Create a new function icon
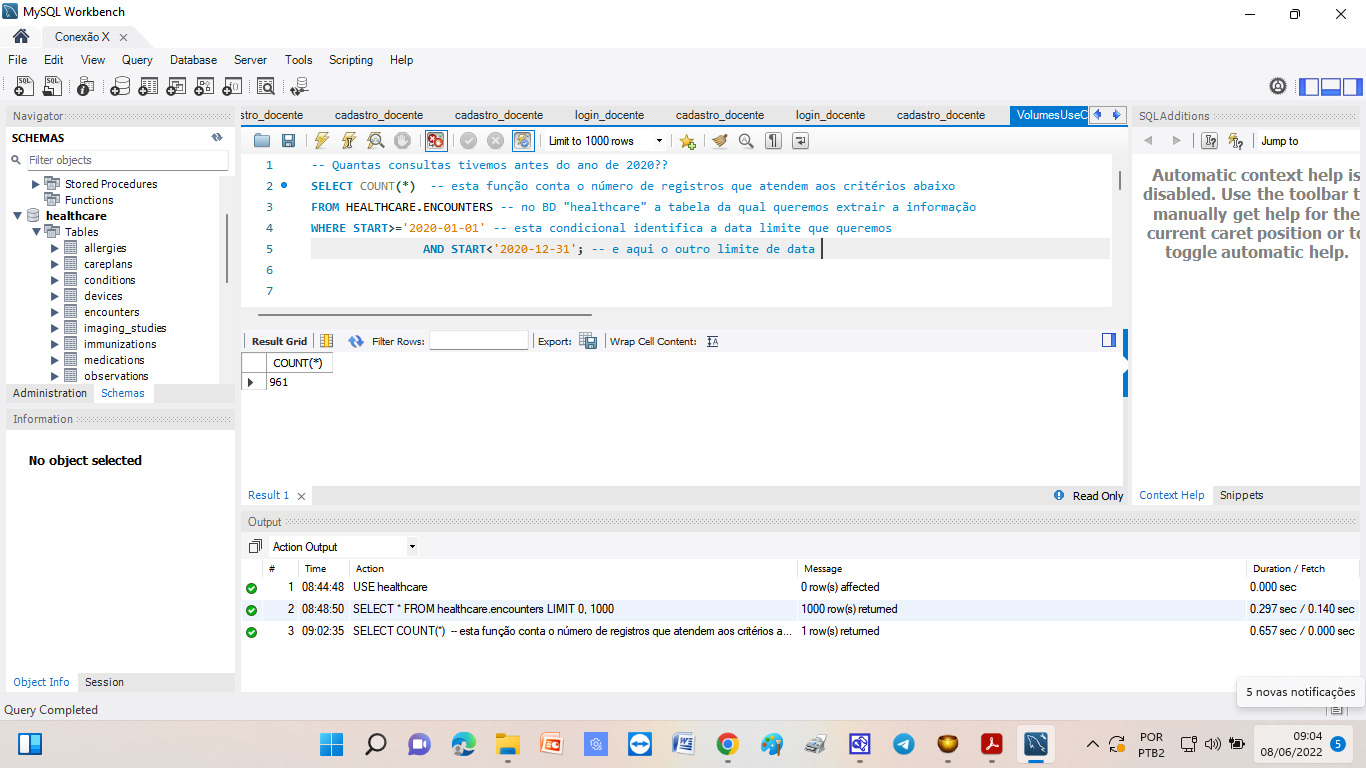1366x768 pixels. click(x=232, y=86)
